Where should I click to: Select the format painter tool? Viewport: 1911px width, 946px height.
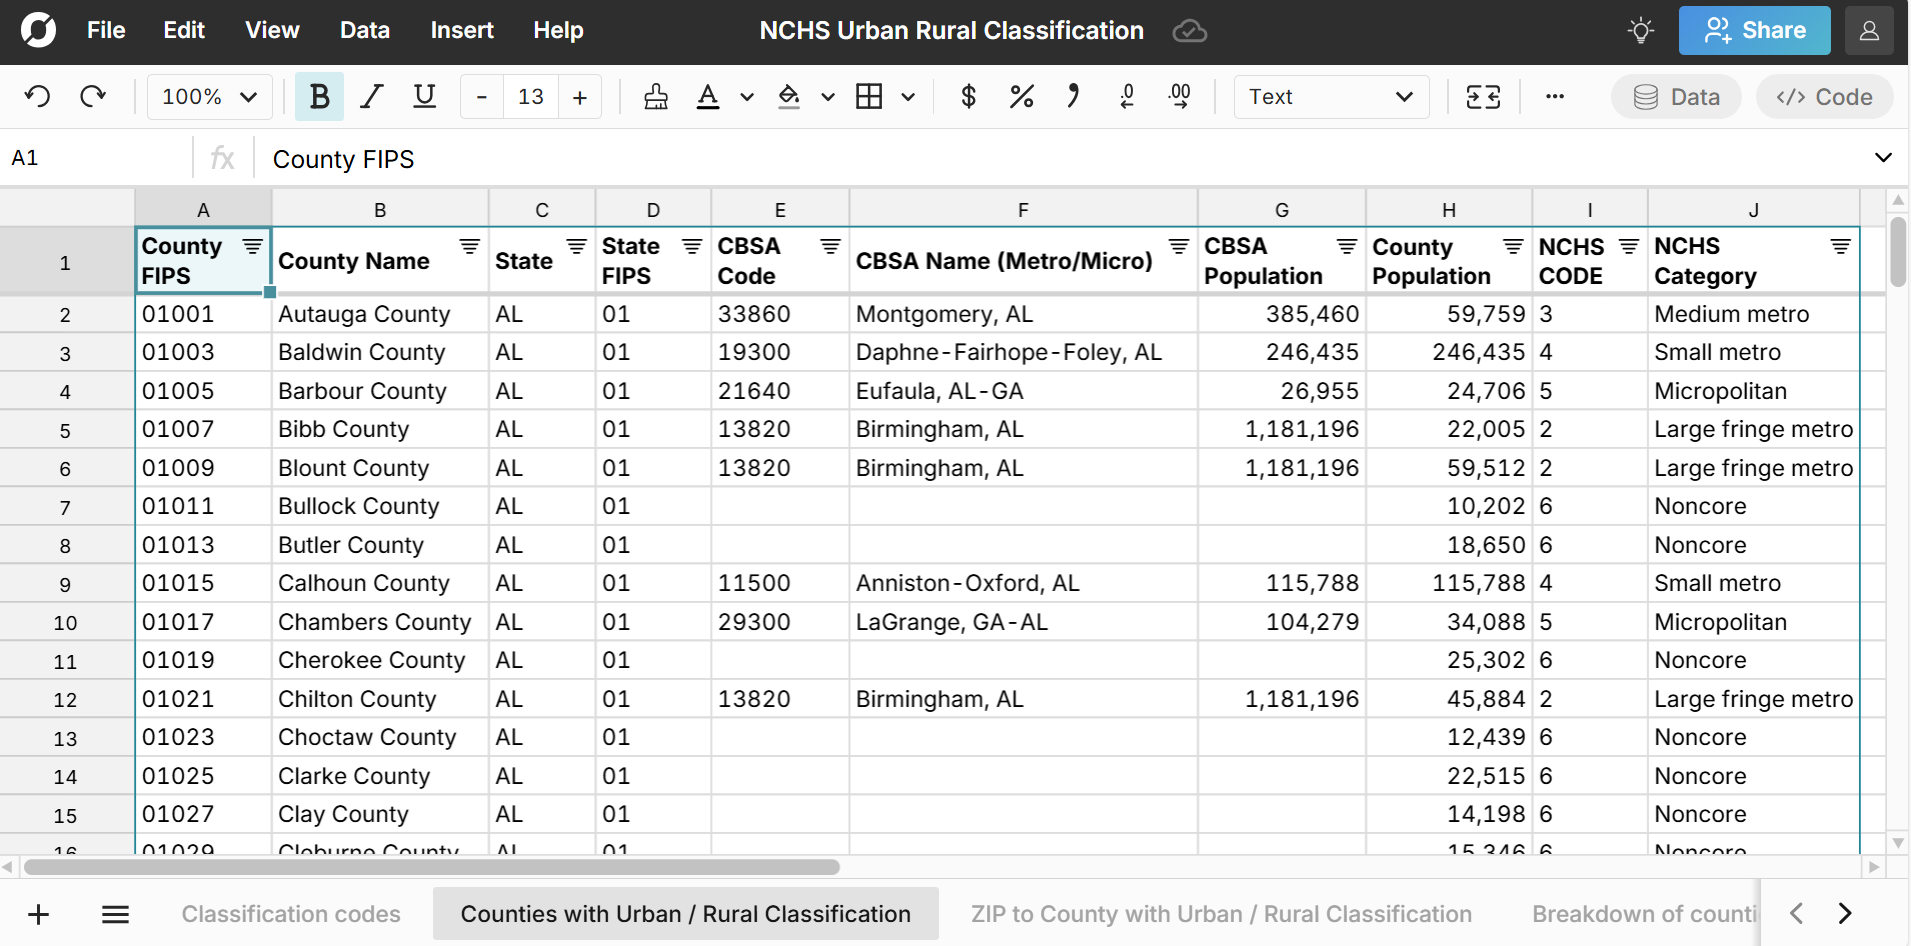click(x=656, y=96)
